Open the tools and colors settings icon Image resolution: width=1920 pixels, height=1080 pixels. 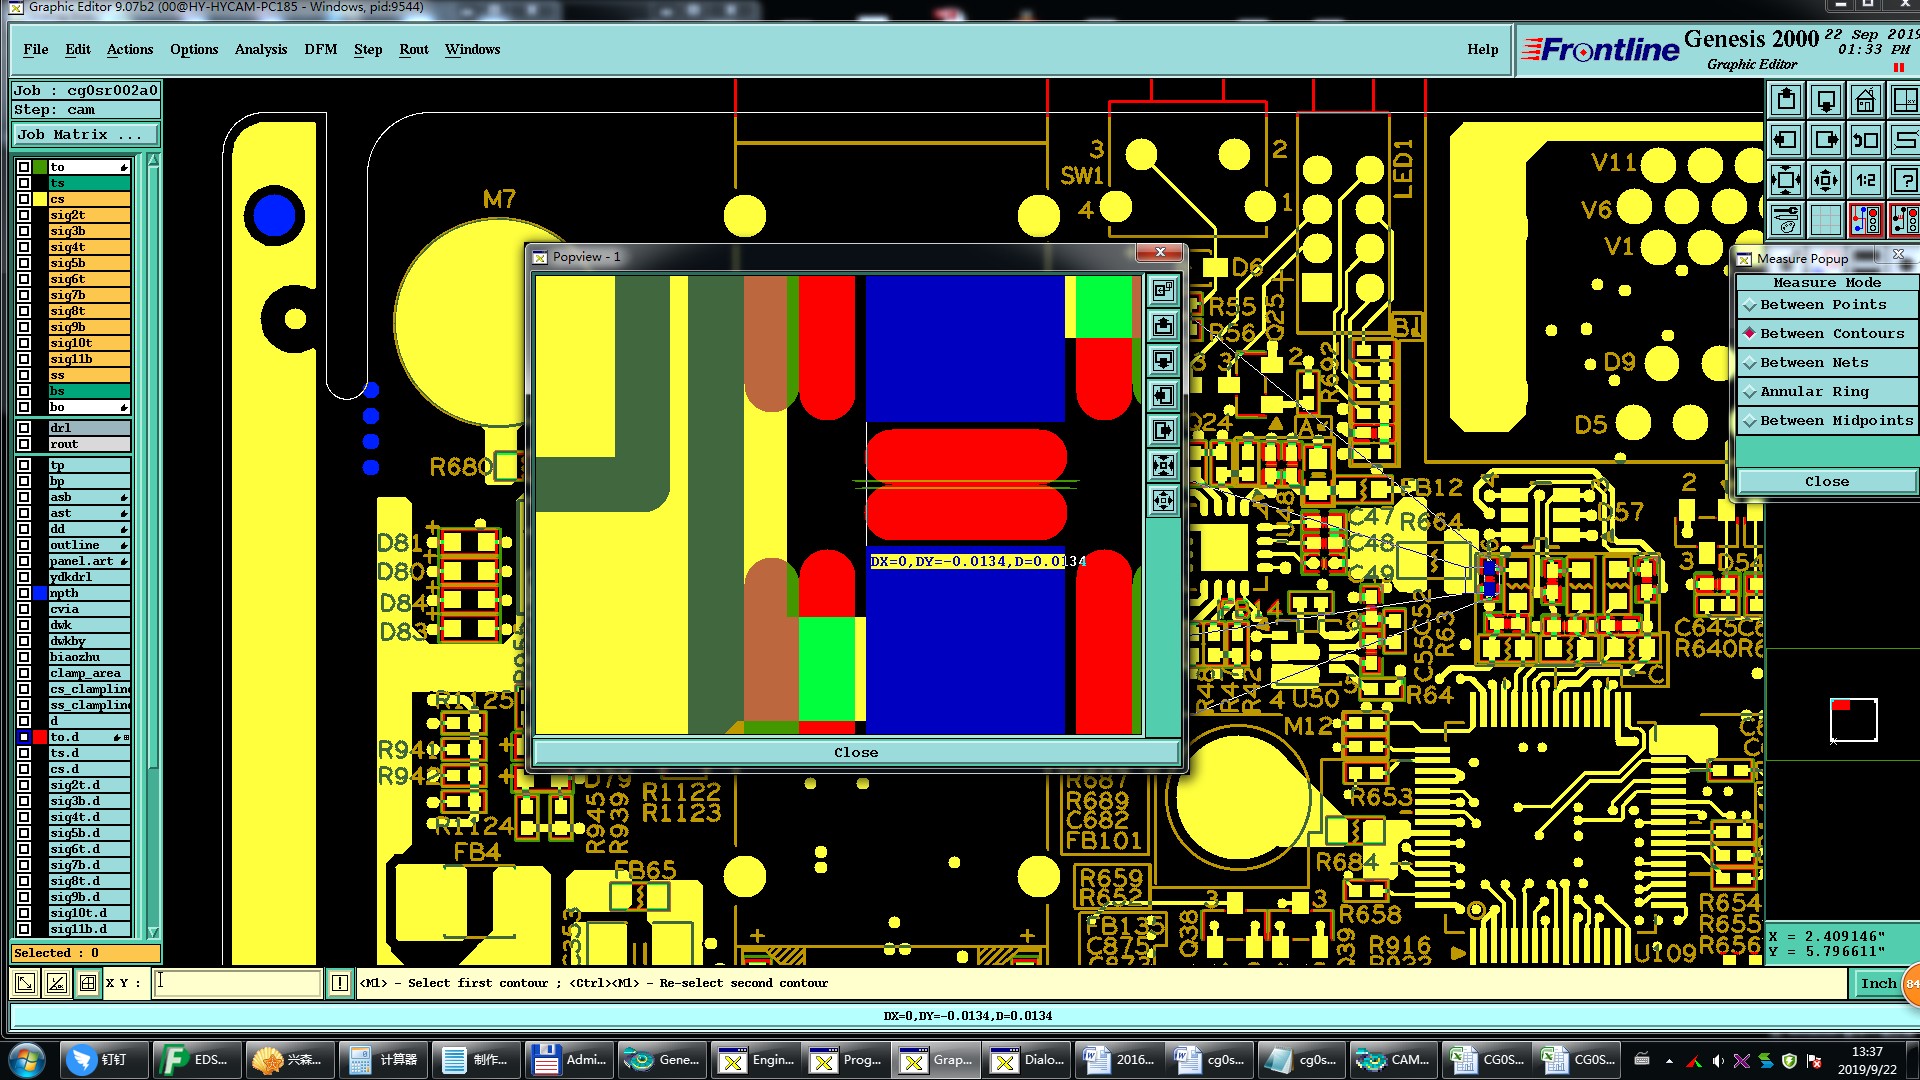[x=1786, y=219]
